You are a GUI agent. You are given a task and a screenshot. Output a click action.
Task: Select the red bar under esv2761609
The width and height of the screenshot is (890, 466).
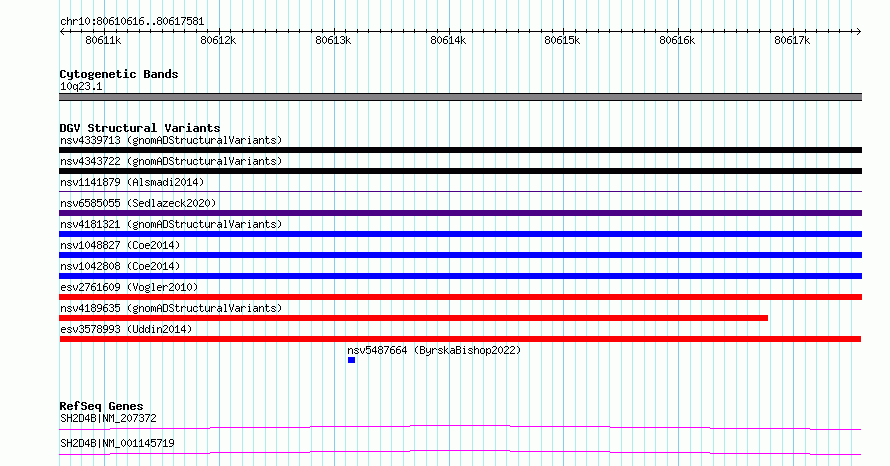point(460,297)
